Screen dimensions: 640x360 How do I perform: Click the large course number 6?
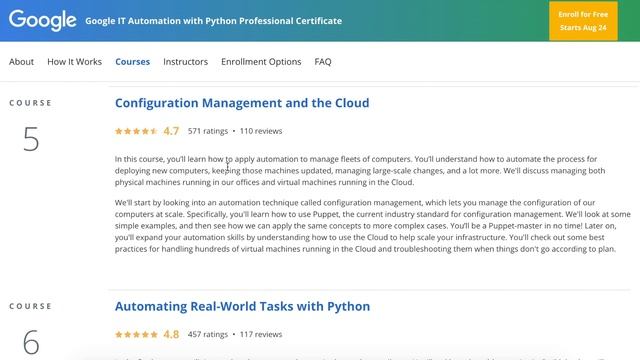point(31,342)
